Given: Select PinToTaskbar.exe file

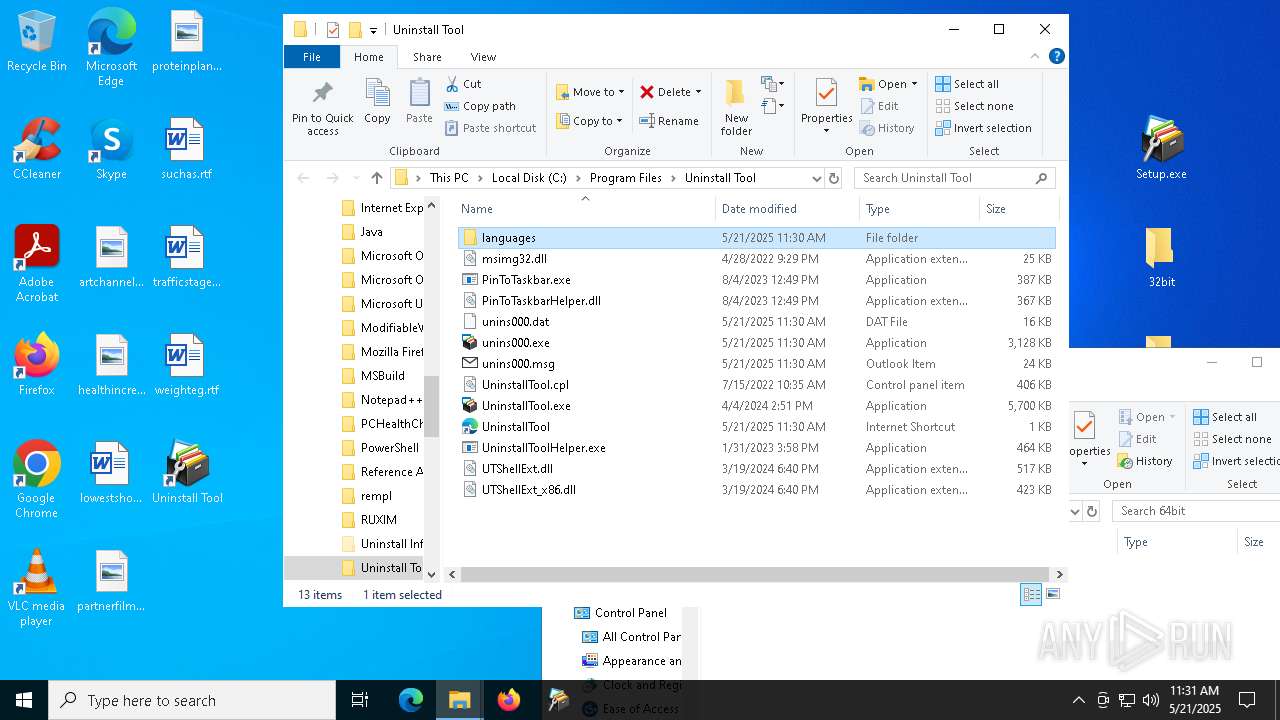Looking at the screenshot, I should coord(757,280).
